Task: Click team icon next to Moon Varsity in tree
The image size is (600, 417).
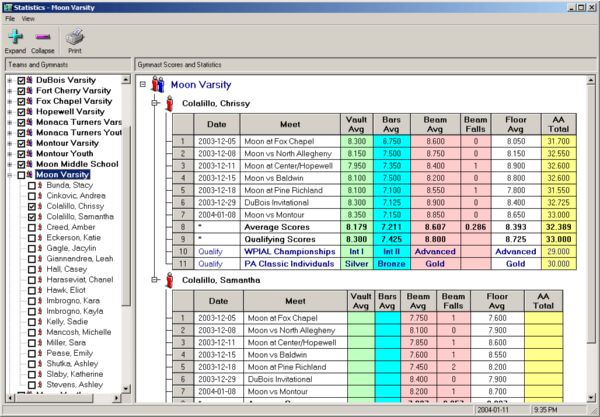Action: 30,175
